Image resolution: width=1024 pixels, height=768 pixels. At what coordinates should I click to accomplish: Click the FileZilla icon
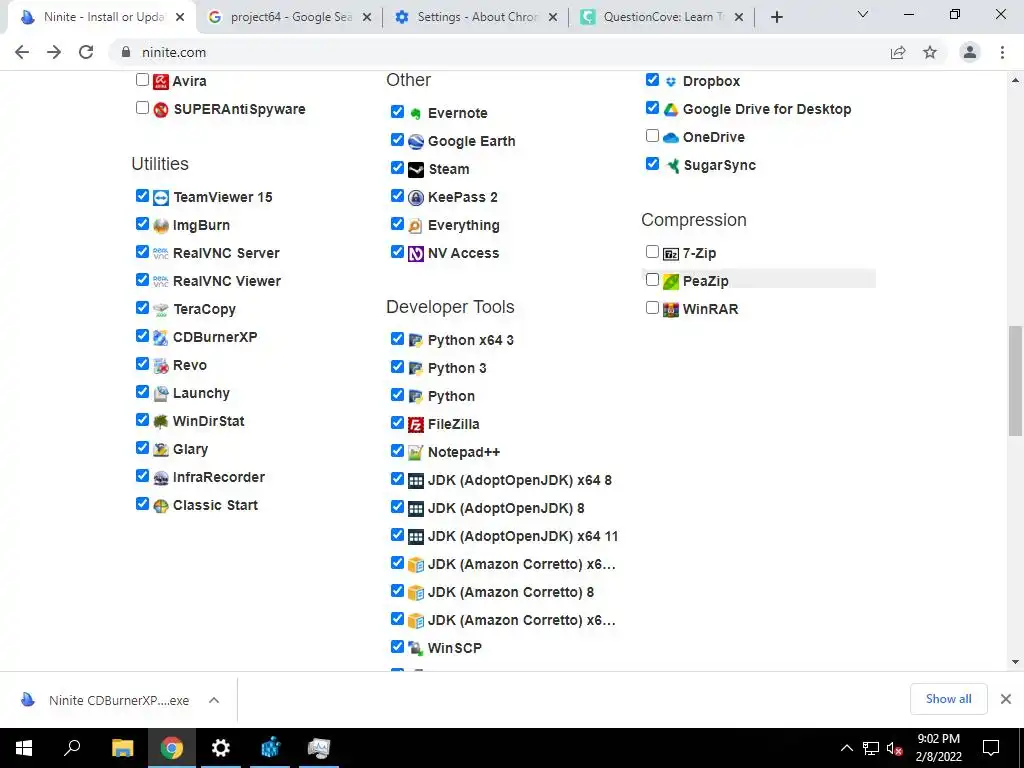click(416, 424)
